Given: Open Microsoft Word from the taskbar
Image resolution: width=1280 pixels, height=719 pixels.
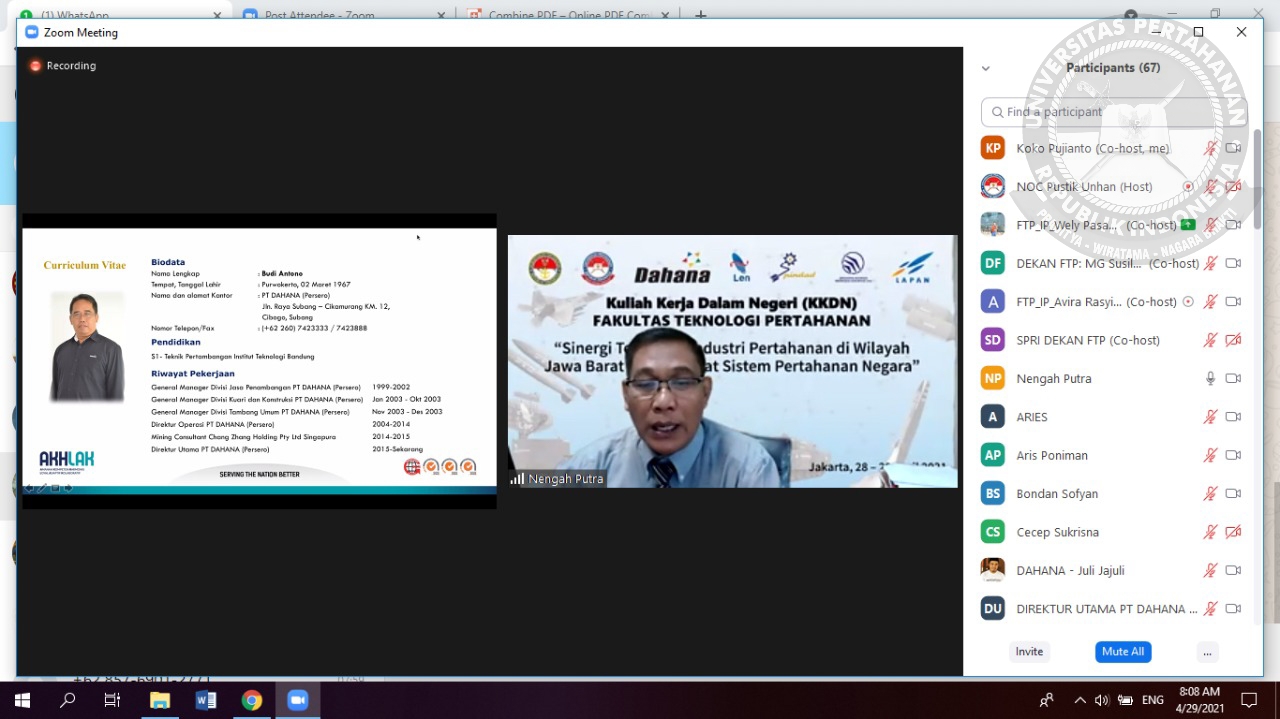Looking at the screenshot, I should pyautogui.click(x=206, y=700).
